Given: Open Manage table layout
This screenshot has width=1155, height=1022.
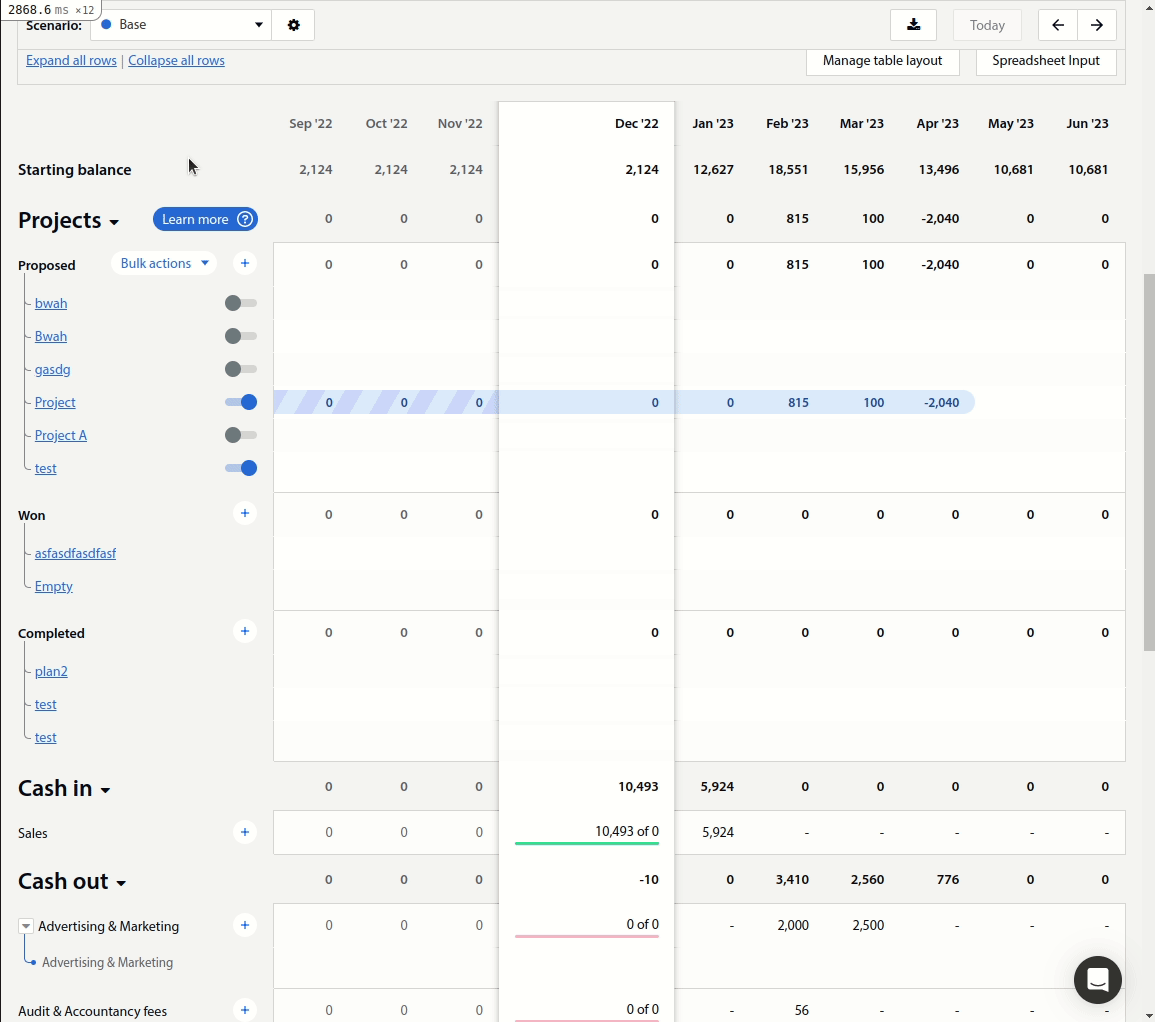Looking at the screenshot, I should 882,61.
